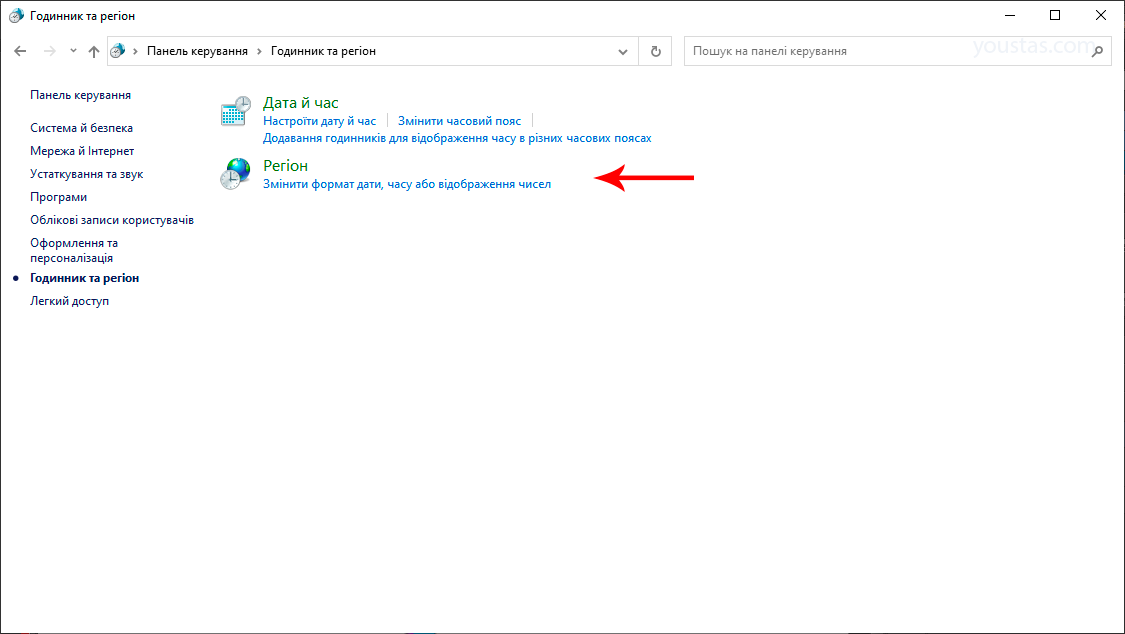Image resolution: width=1125 pixels, height=634 pixels.
Task: Open the Регіон heading link
Action: [286, 166]
